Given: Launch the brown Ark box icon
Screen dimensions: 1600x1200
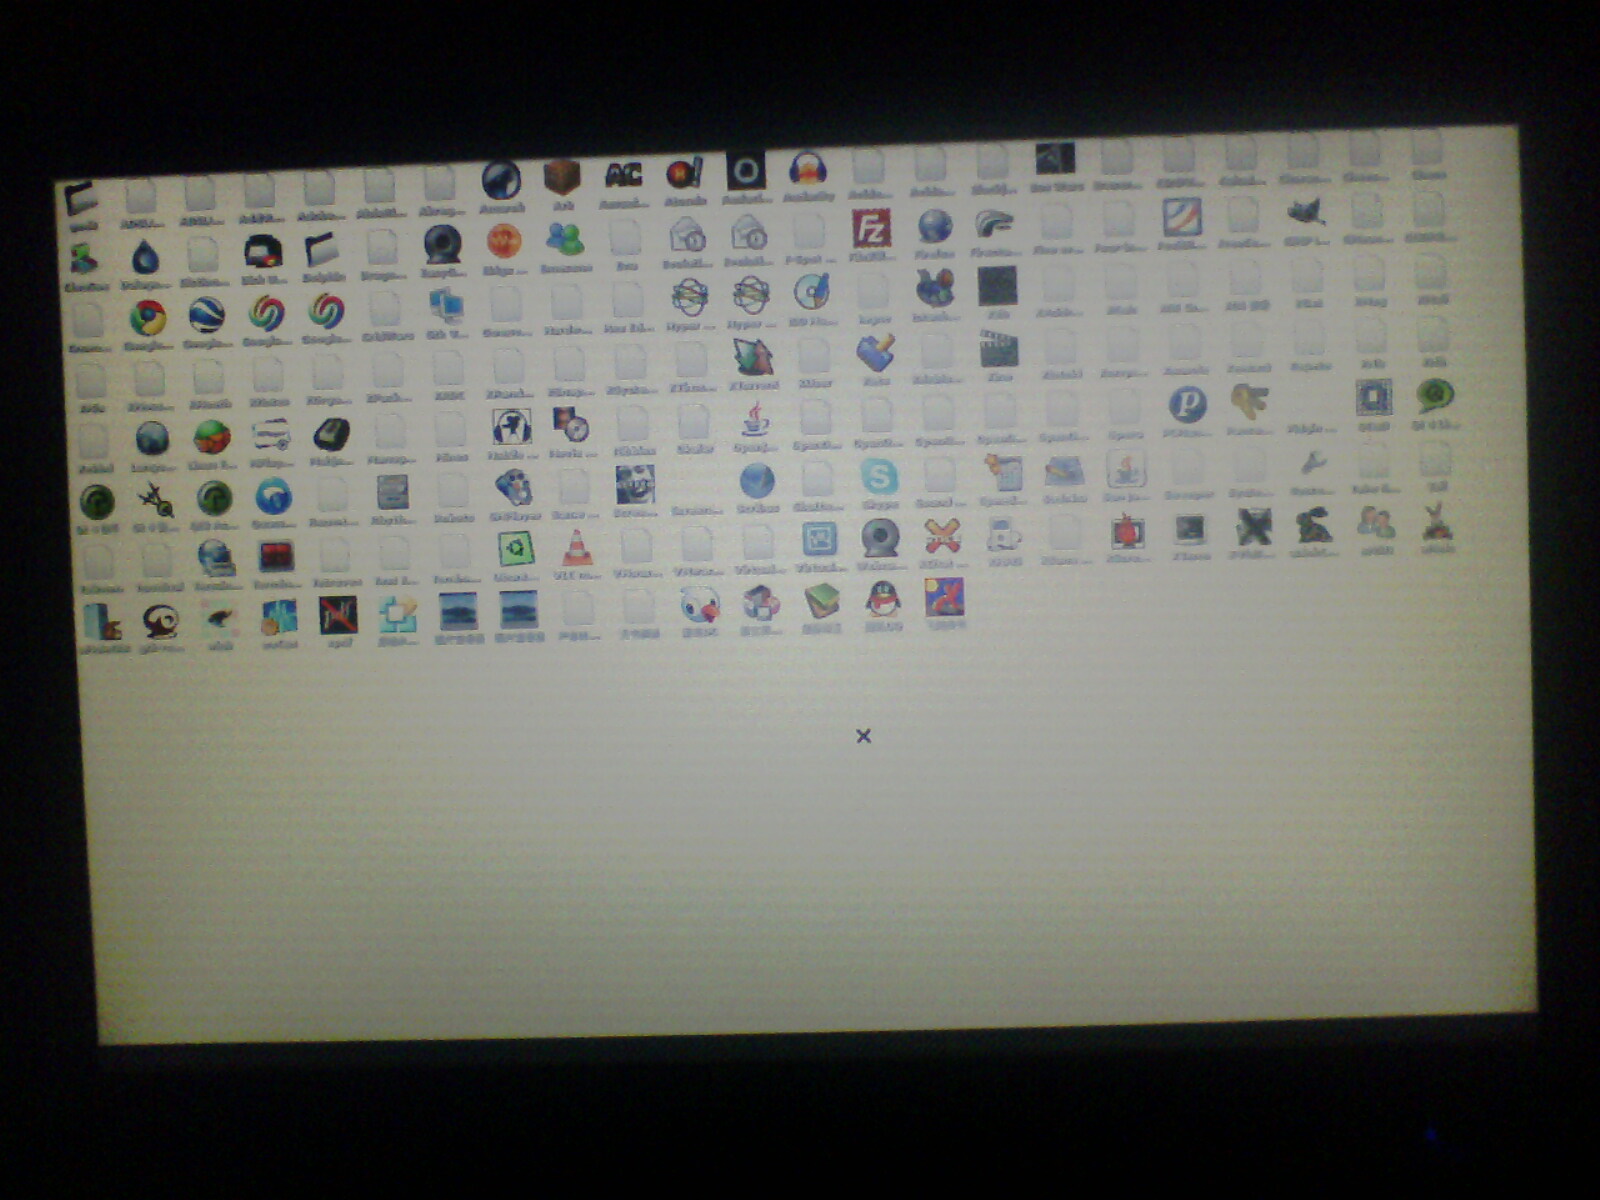Looking at the screenshot, I should point(562,178).
